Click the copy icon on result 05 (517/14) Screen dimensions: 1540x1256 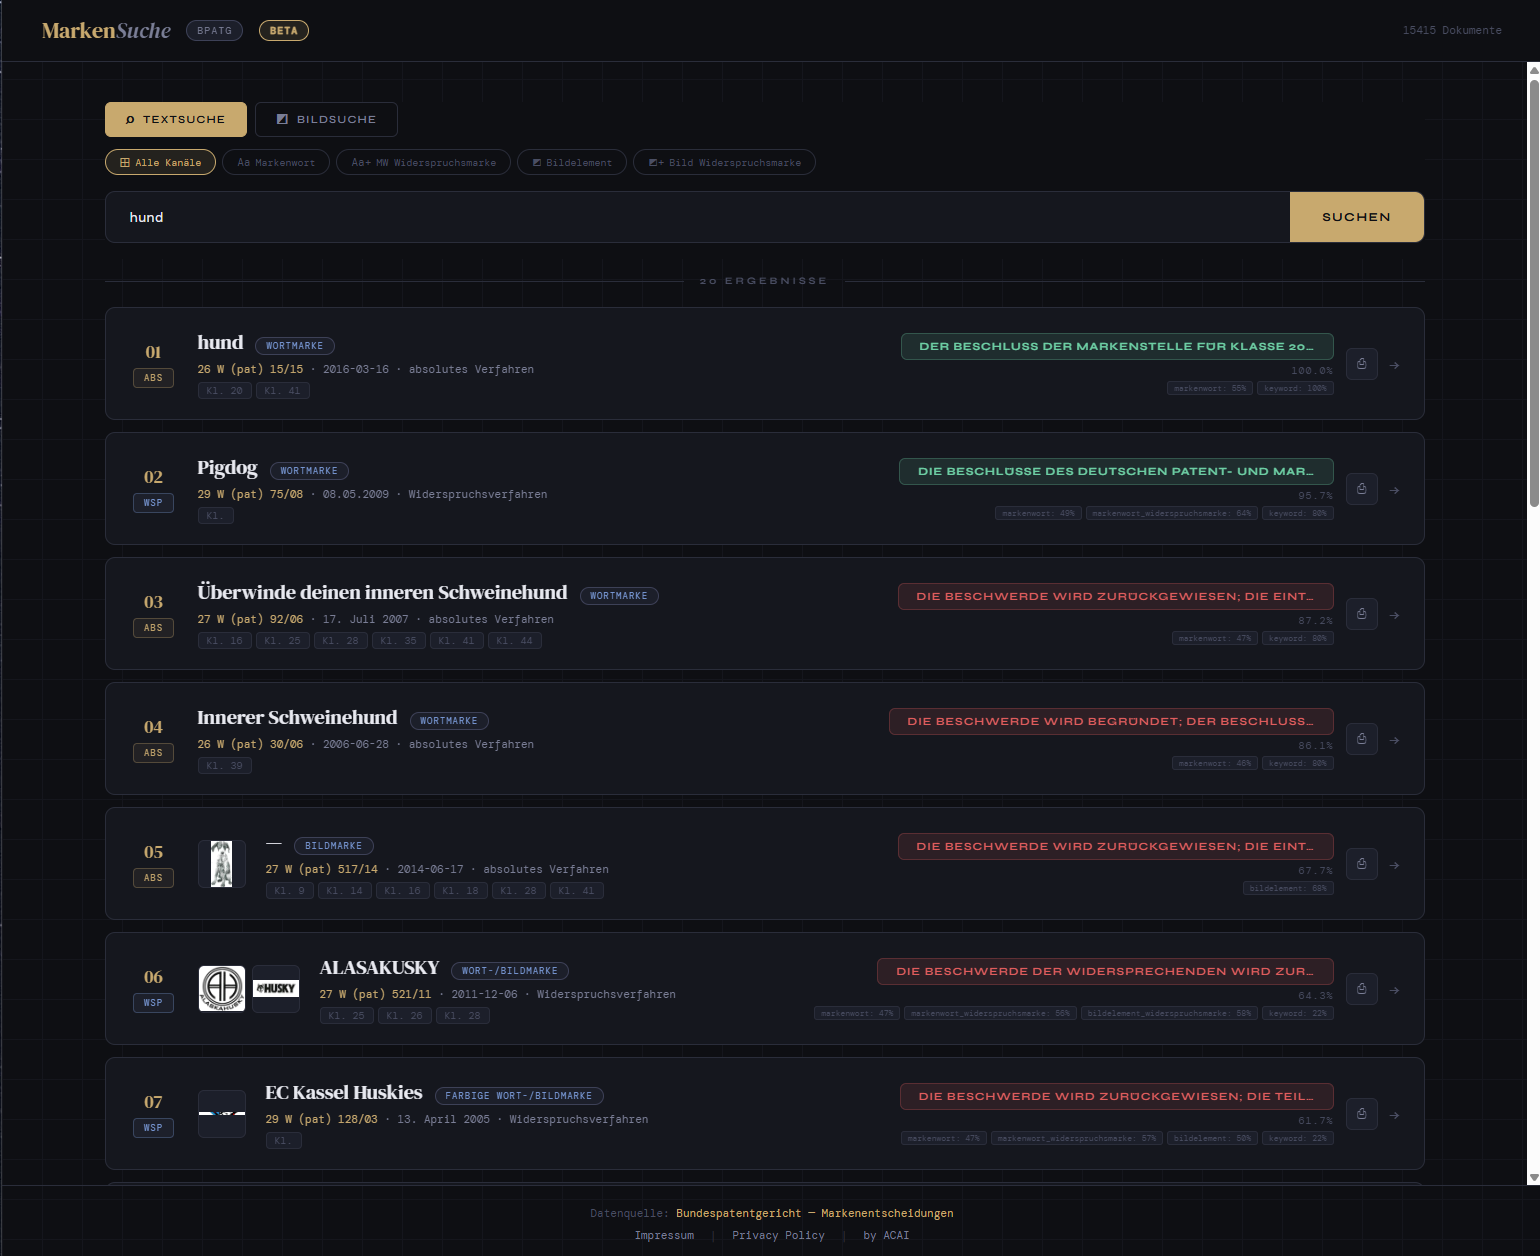click(x=1362, y=864)
